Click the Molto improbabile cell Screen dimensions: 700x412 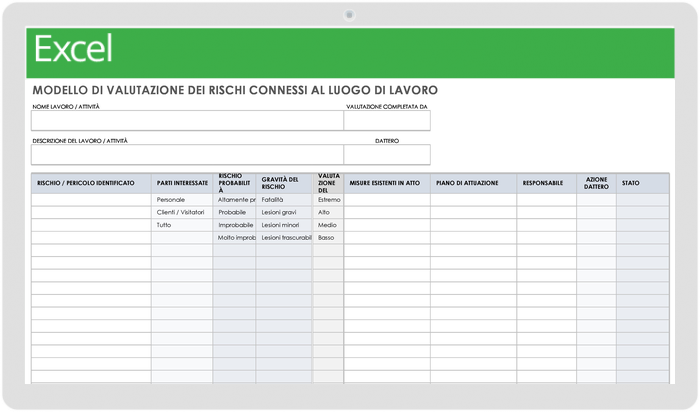coord(234,238)
